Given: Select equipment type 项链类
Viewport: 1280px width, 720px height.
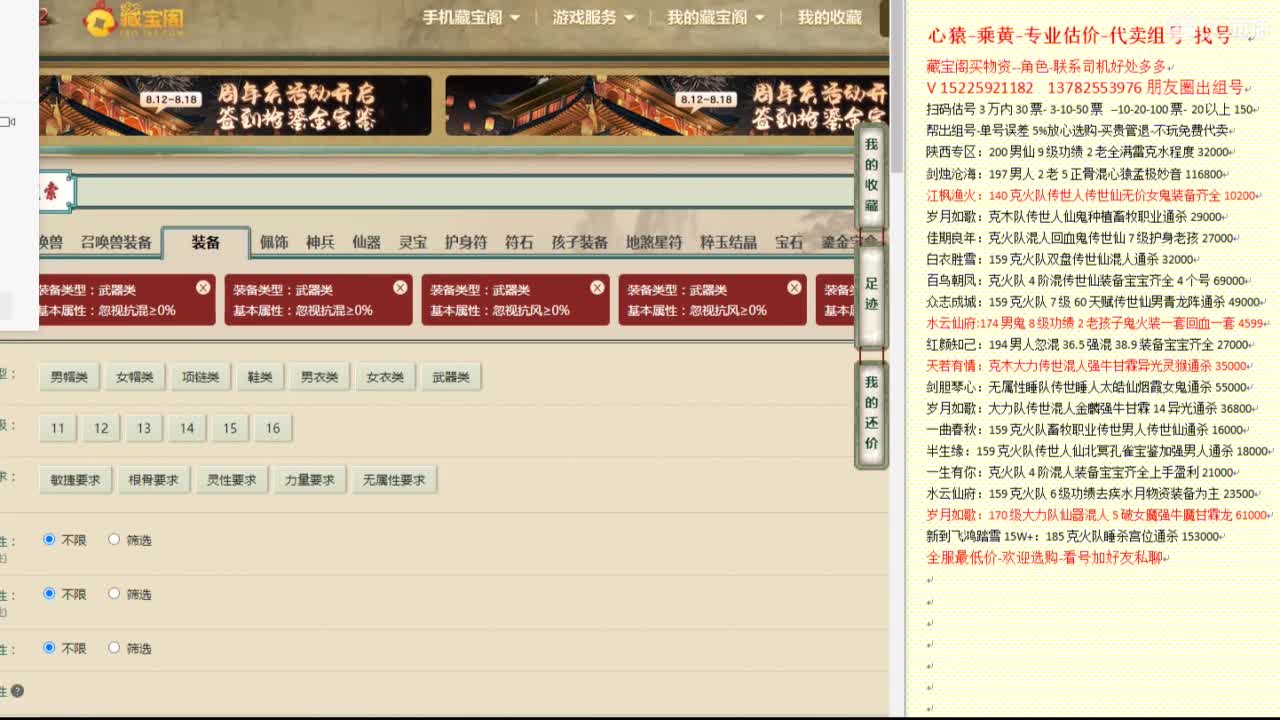Looking at the screenshot, I should (200, 377).
